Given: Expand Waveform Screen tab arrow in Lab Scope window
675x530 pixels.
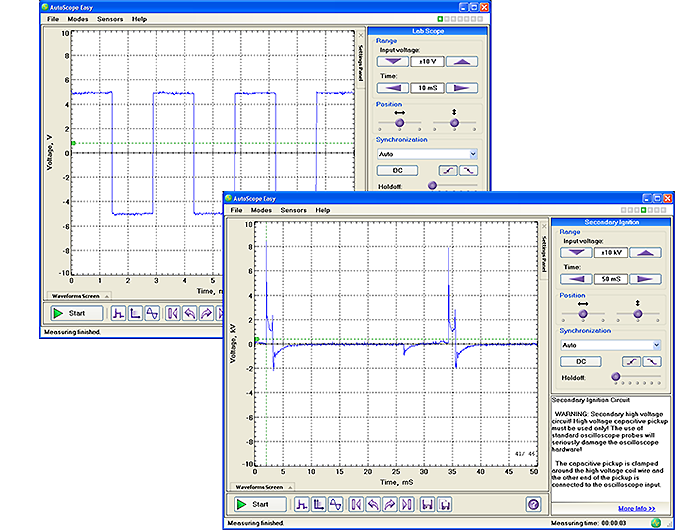Looking at the screenshot, I should click(107, 296).
